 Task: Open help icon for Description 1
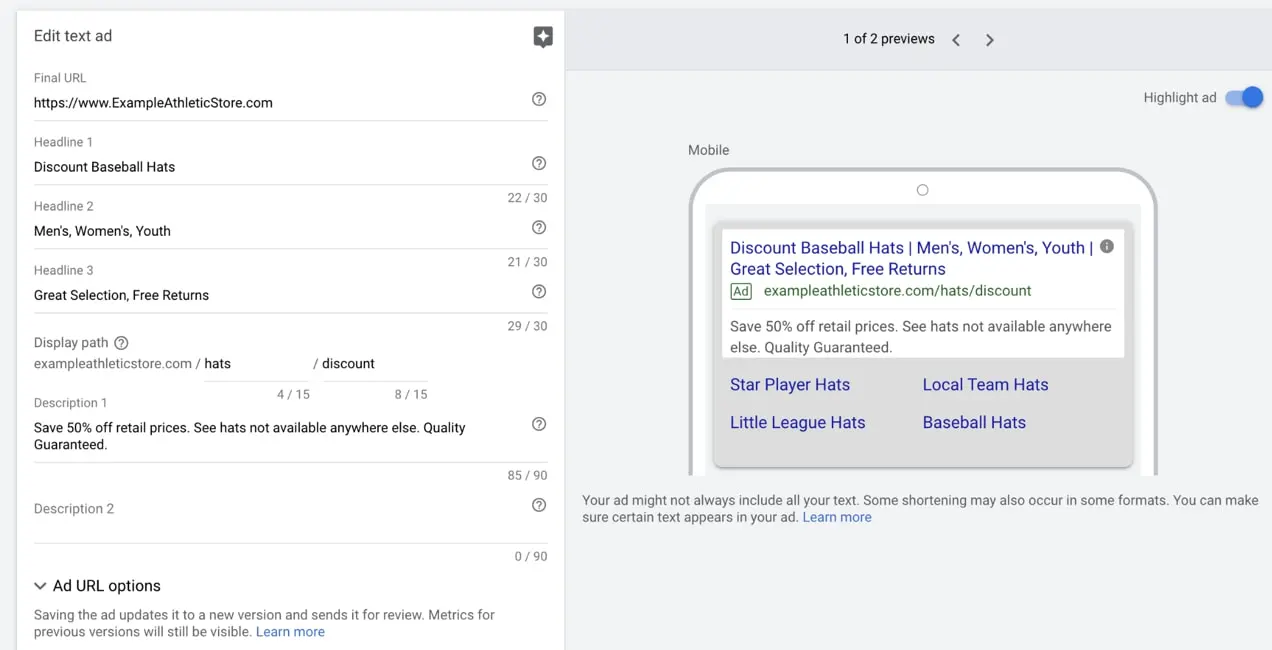[539, 424]
